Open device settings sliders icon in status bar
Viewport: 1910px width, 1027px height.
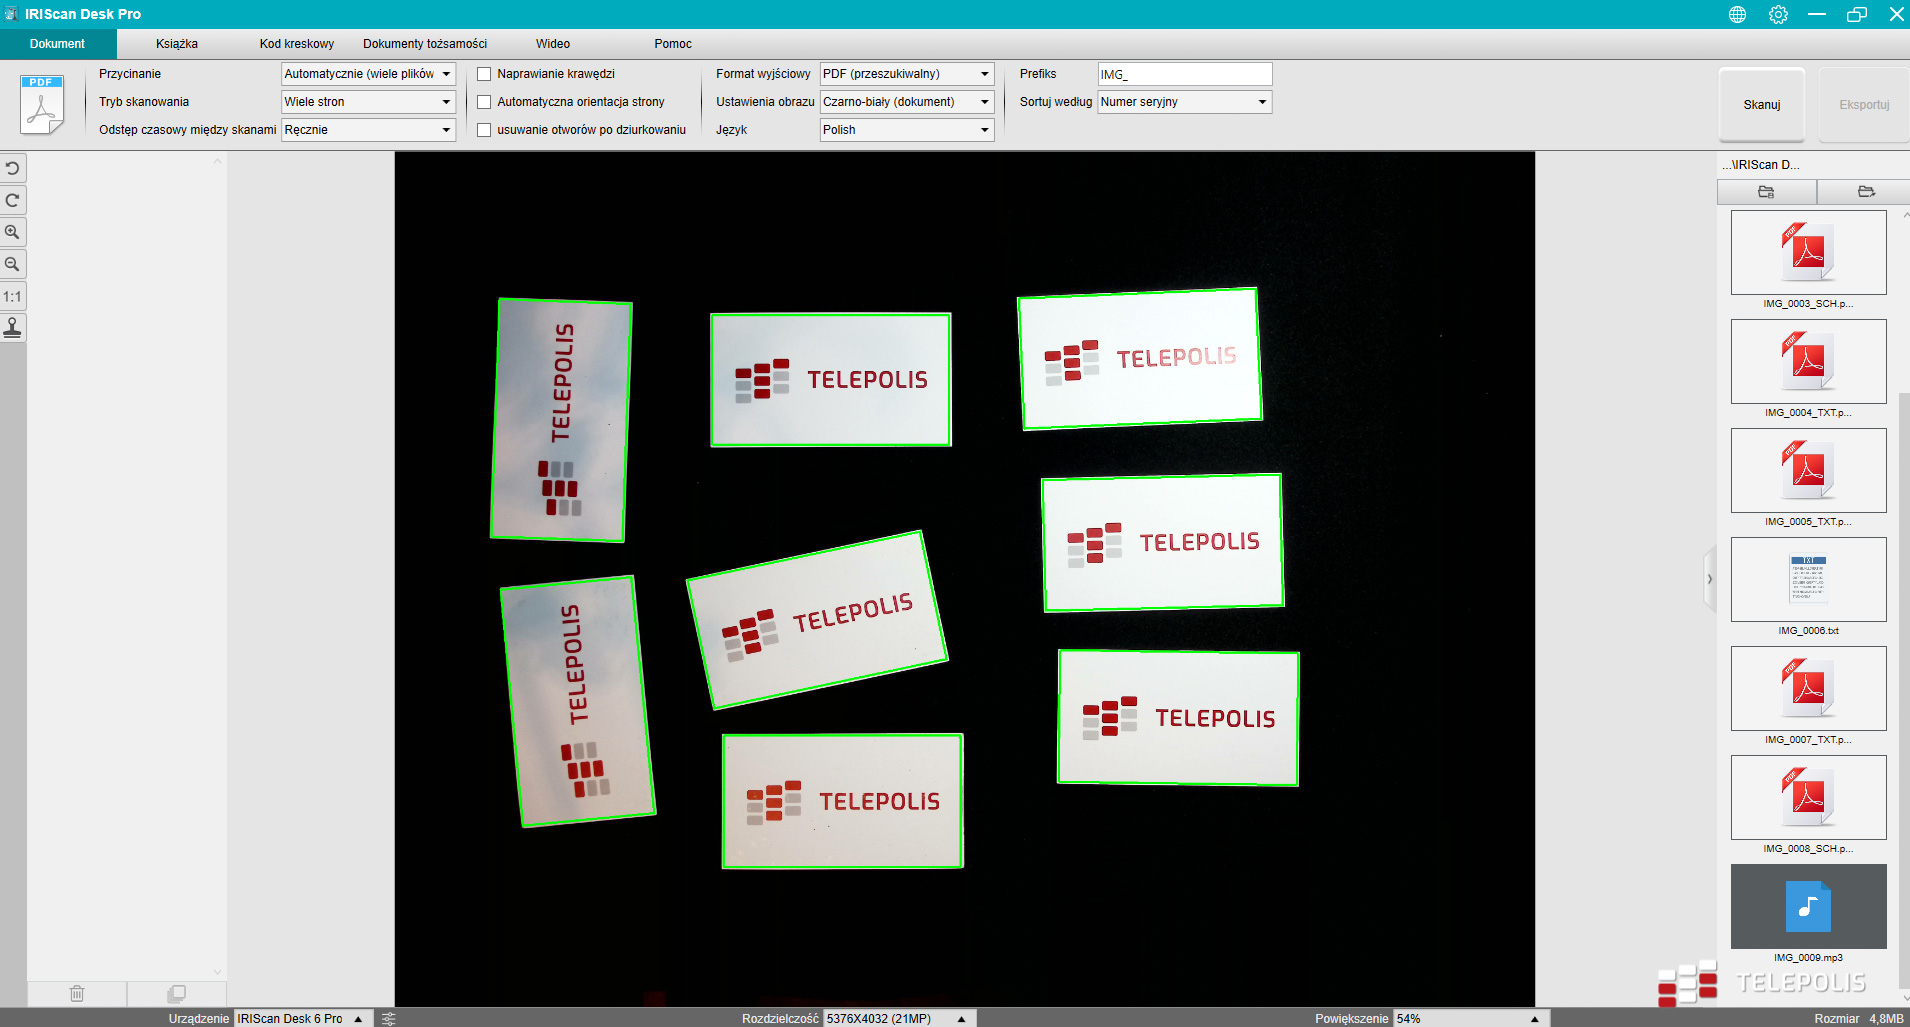[389, 1018]
